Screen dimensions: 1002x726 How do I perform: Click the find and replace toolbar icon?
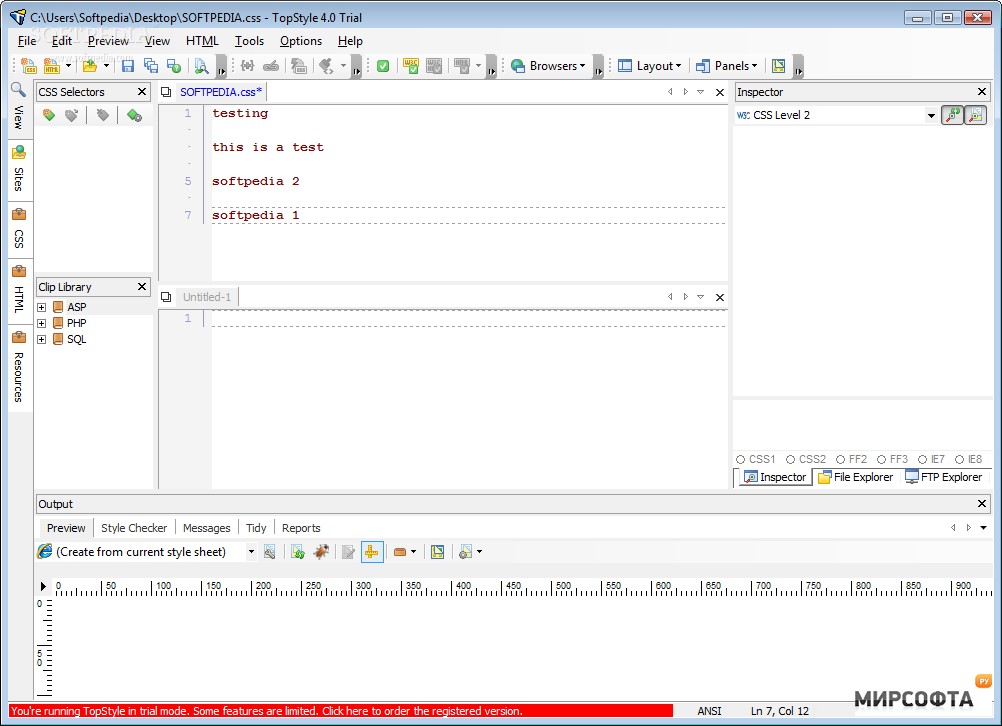click(201, 66)
